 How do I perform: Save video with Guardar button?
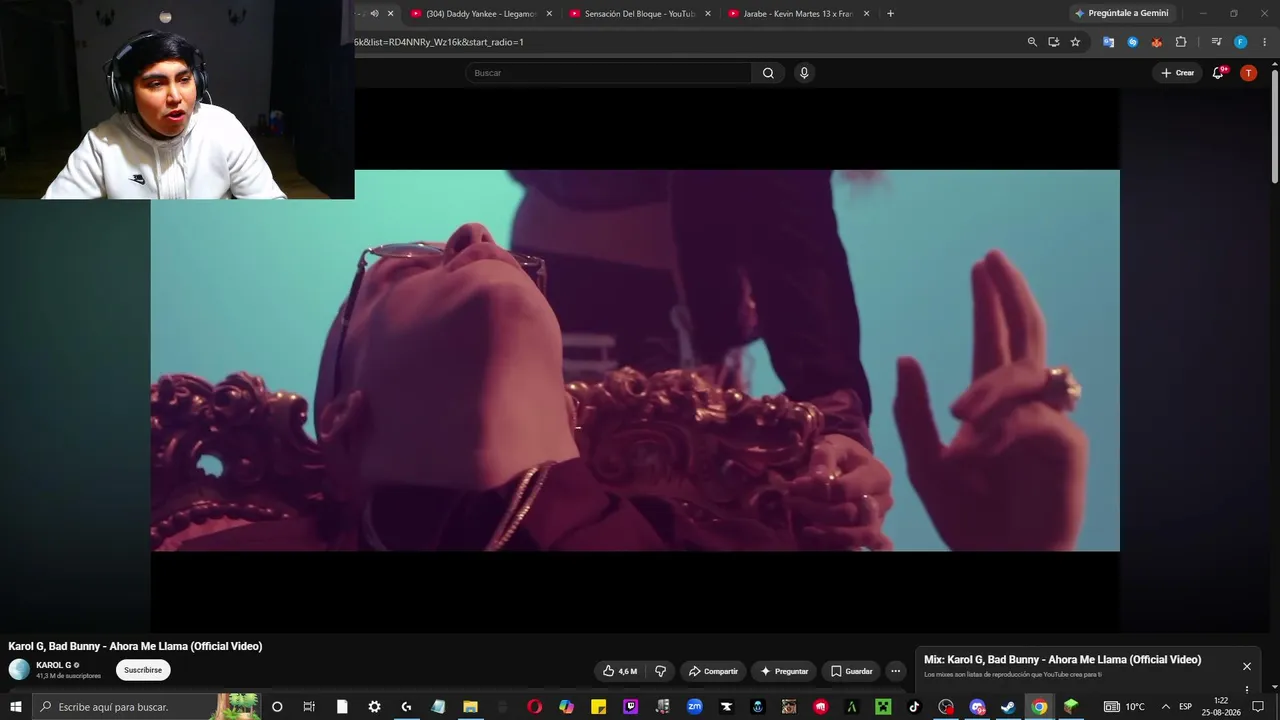(x=851, y=671)
